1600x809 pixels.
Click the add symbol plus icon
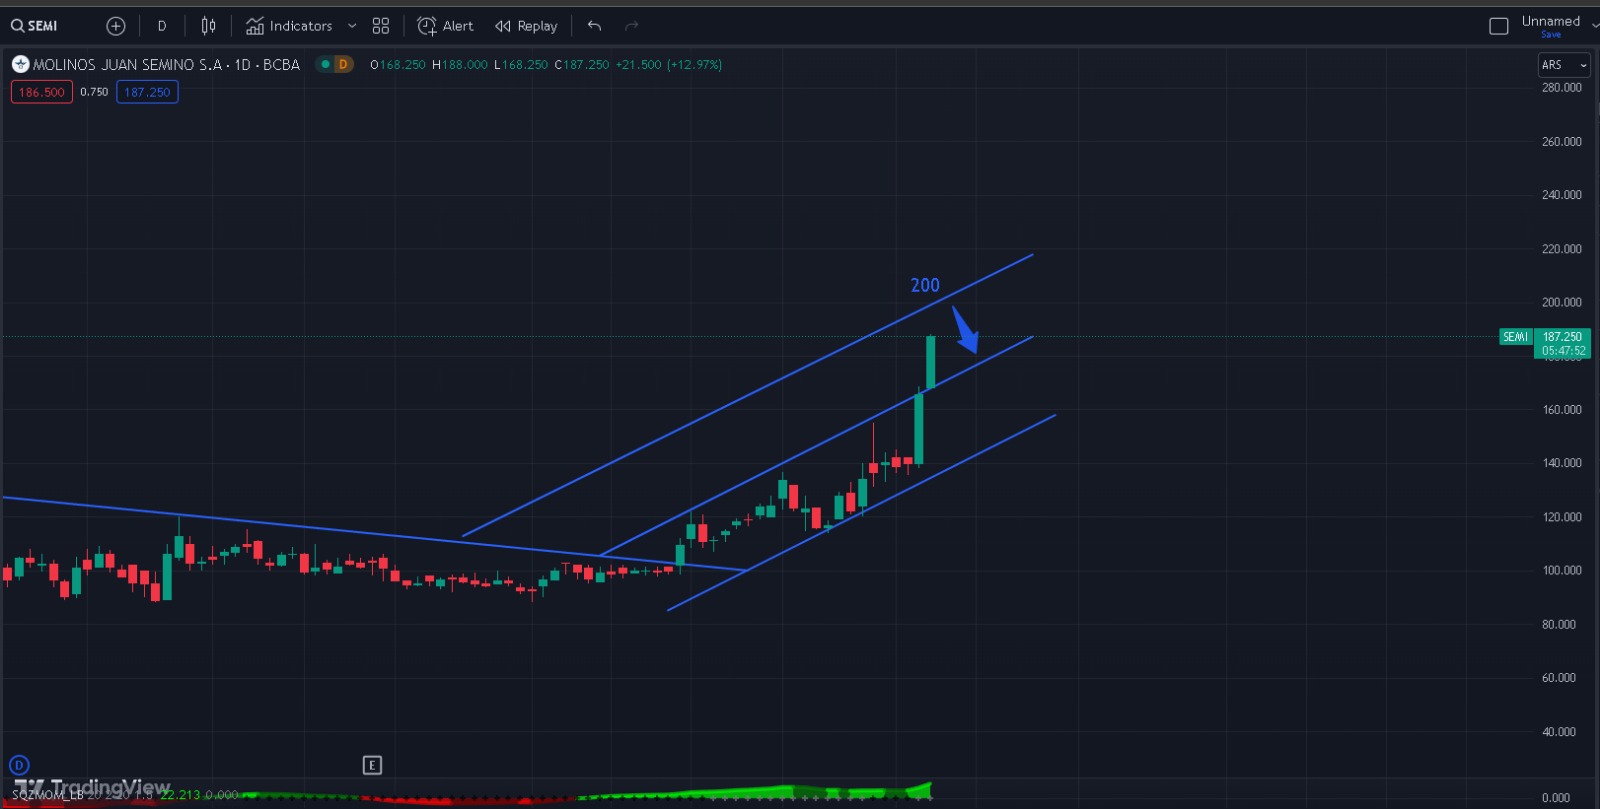(116, 26)
